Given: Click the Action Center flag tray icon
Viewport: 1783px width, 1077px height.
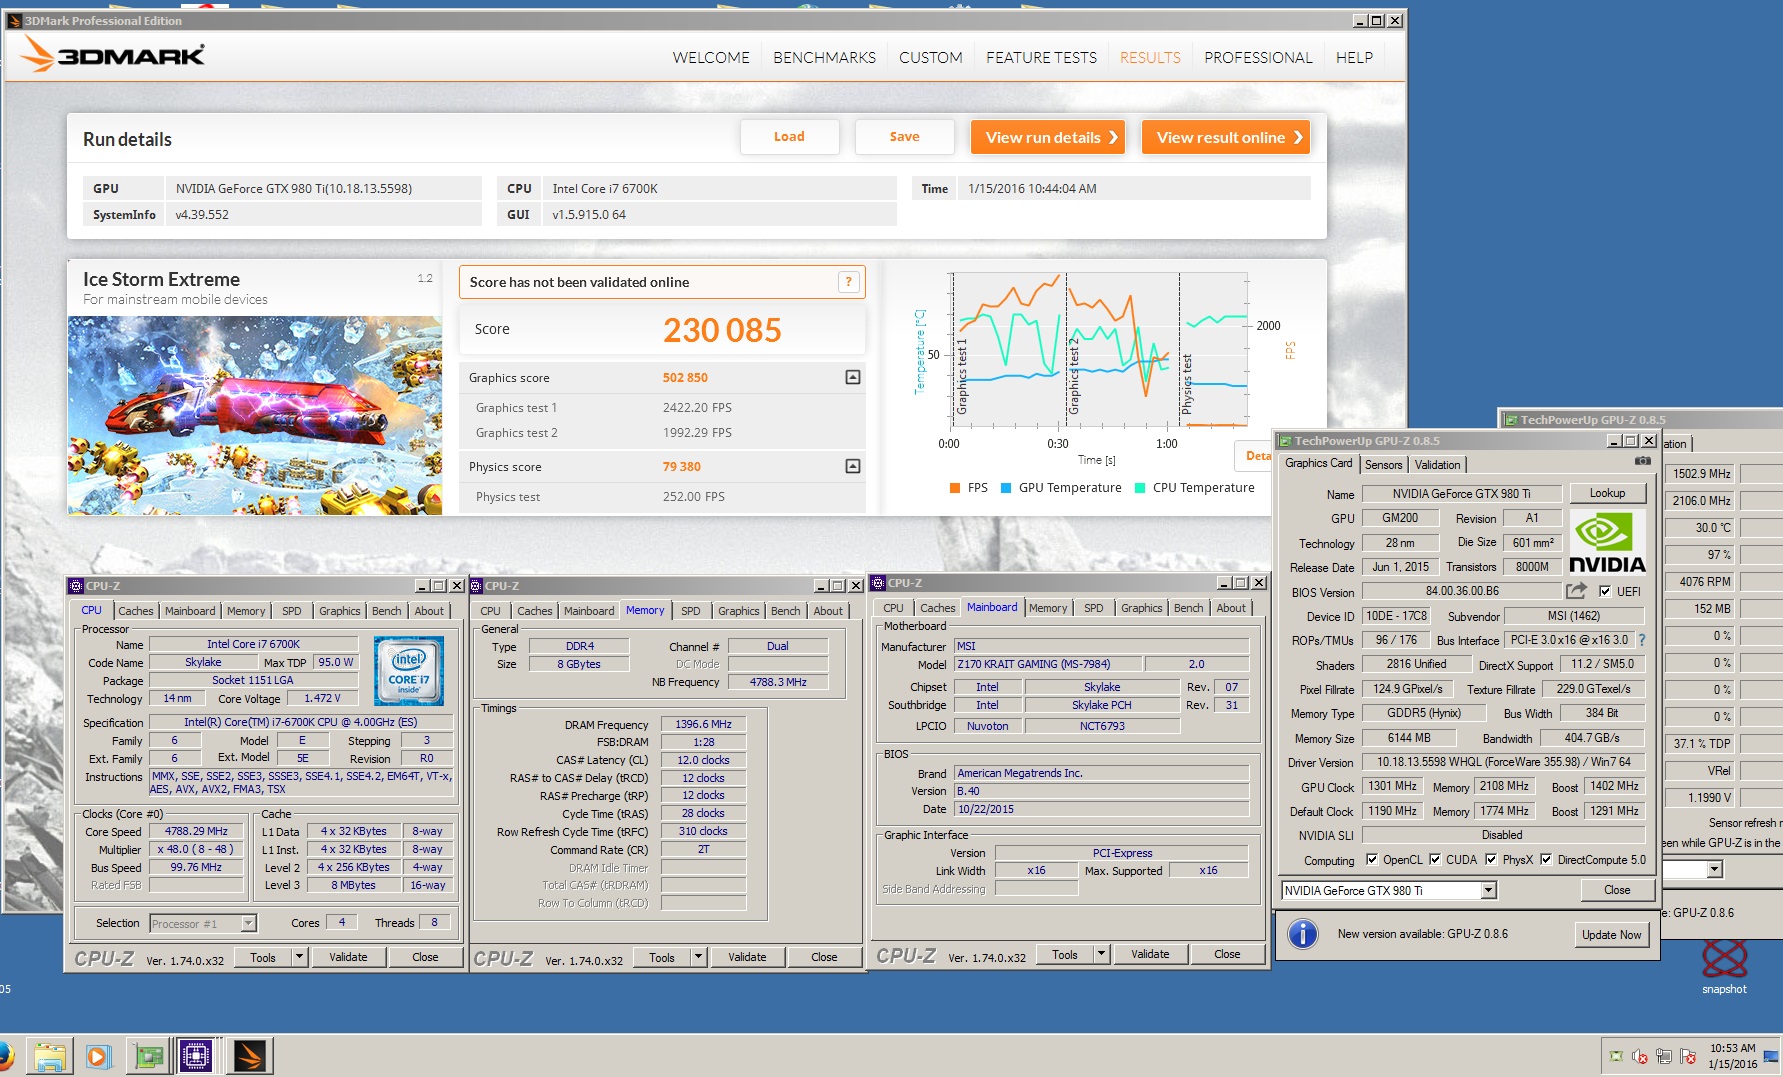Looking at the screenshot, I should (x=1688, y=1056).
